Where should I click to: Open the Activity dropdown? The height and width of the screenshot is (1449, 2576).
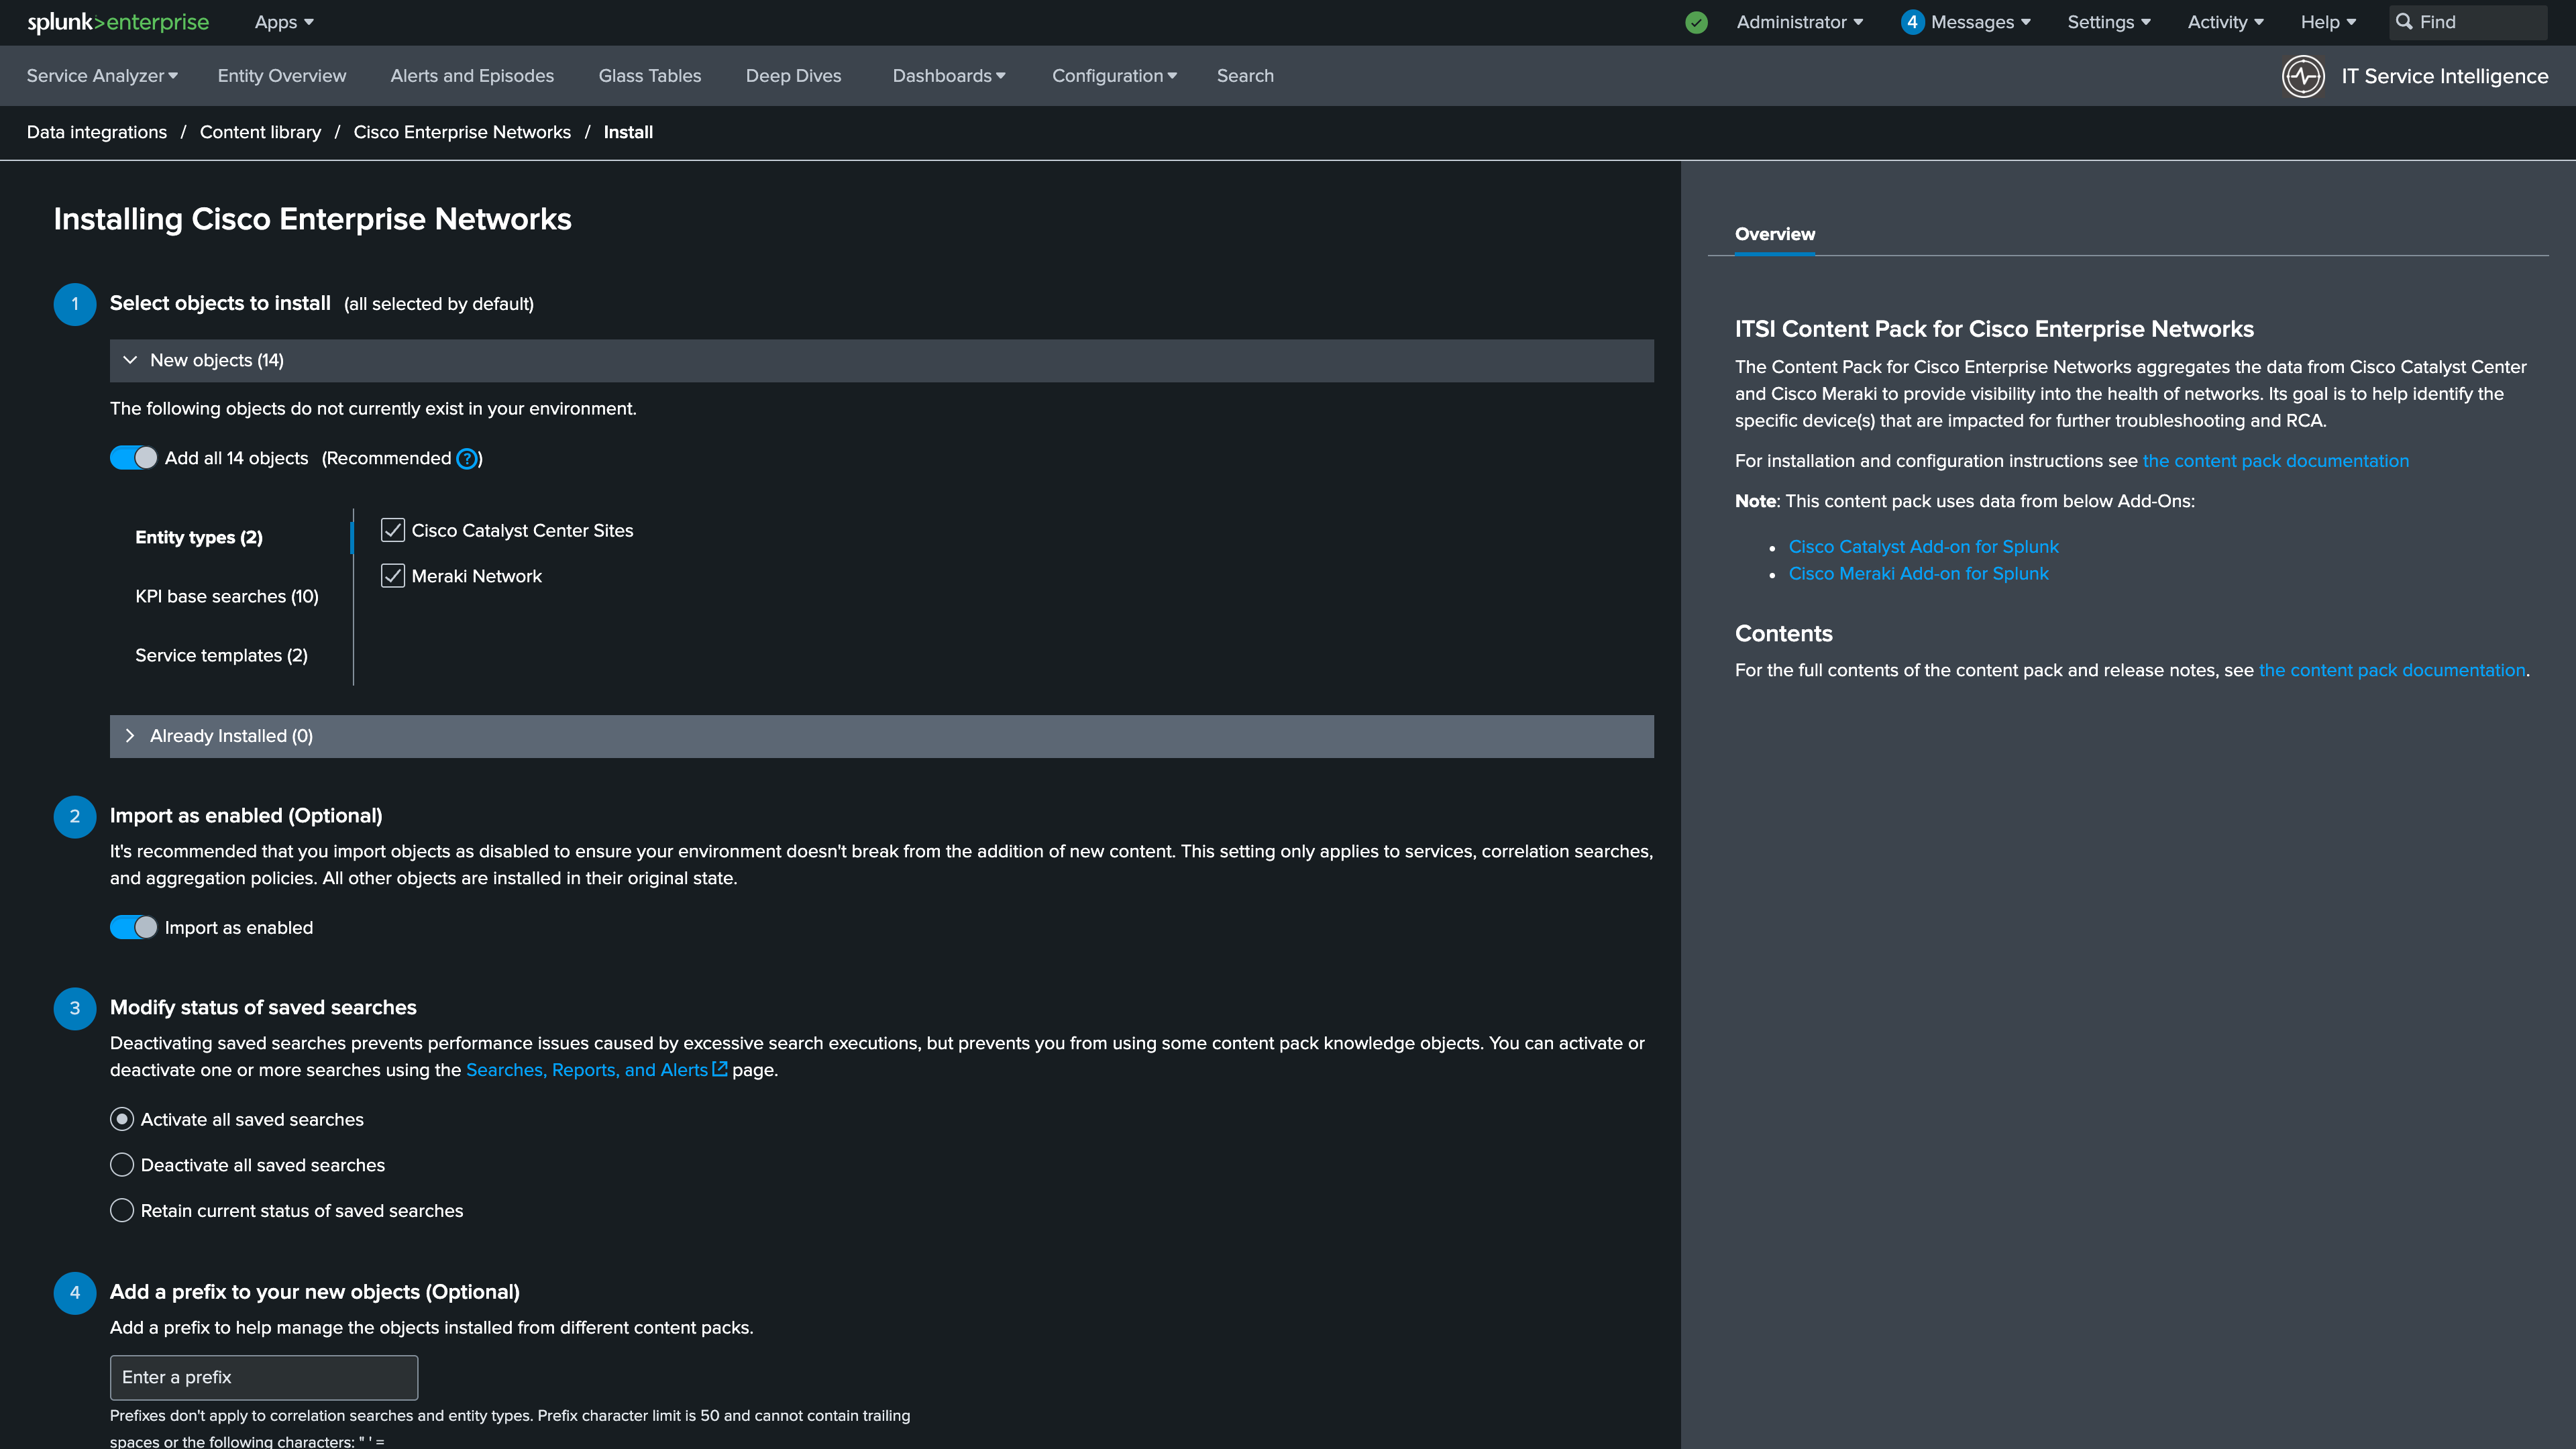pos(2226,22)
